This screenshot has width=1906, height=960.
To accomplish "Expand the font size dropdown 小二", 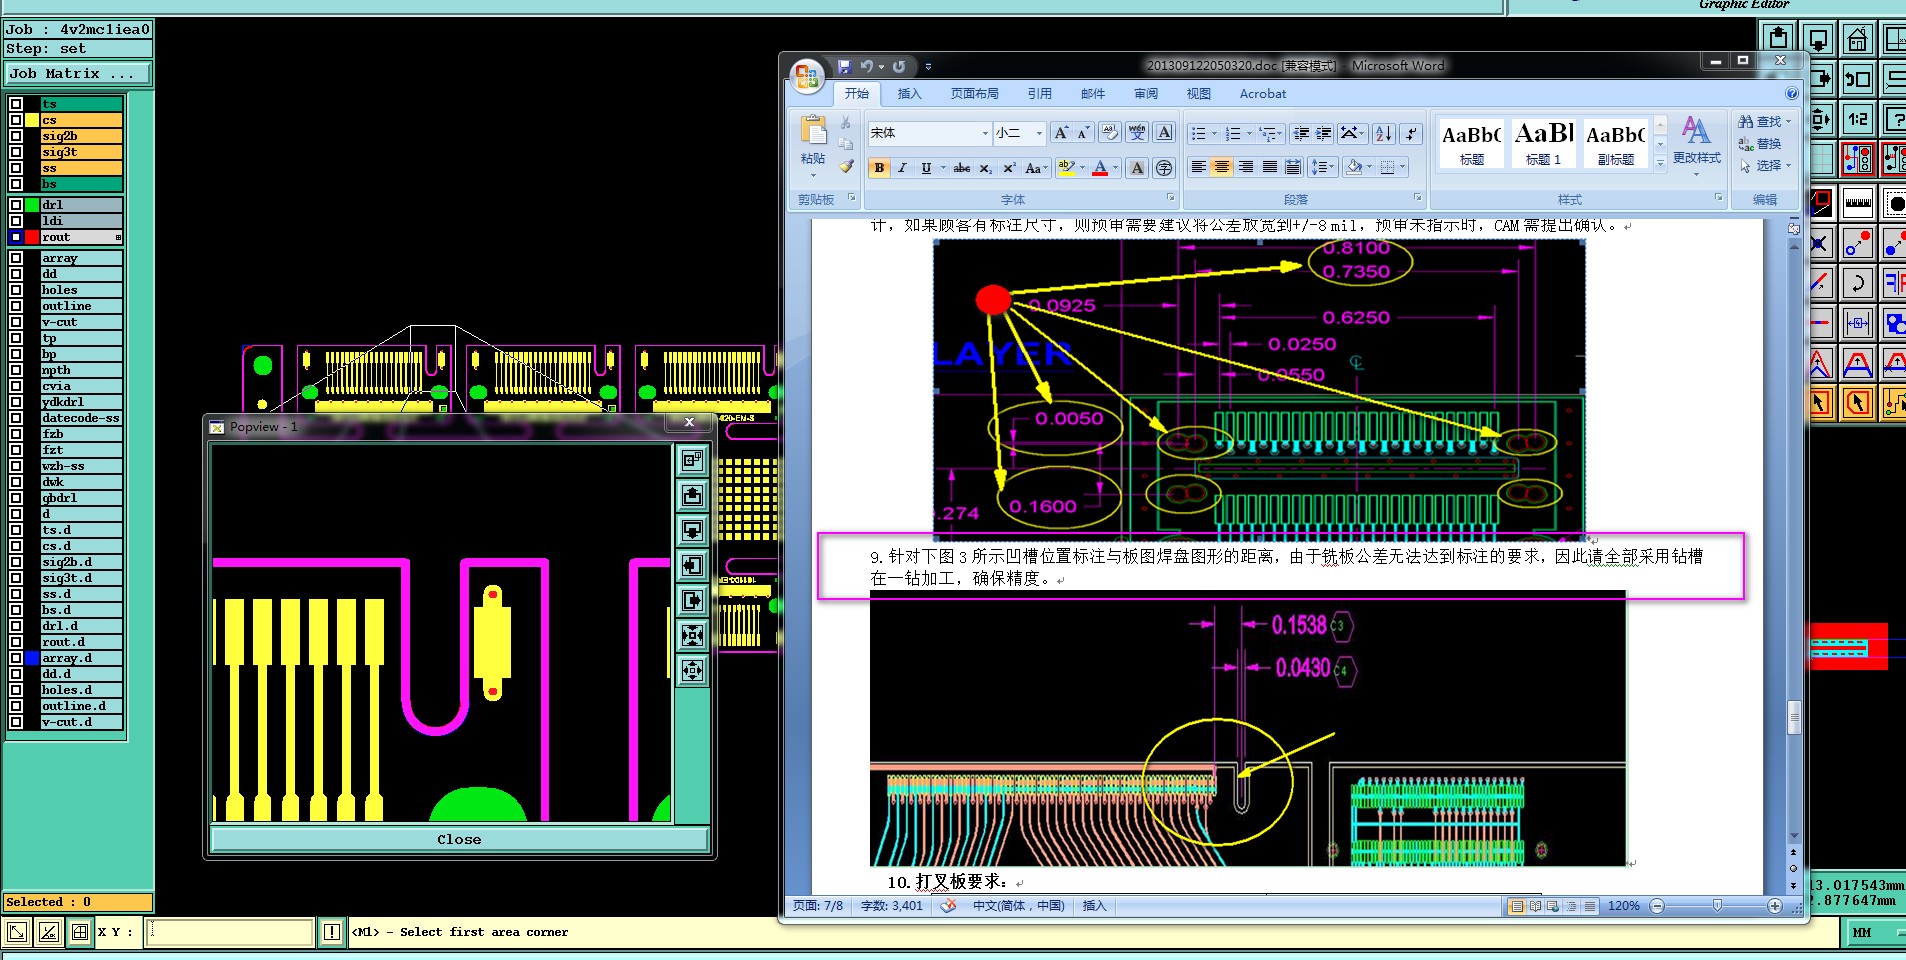I will coord(1039,133).
